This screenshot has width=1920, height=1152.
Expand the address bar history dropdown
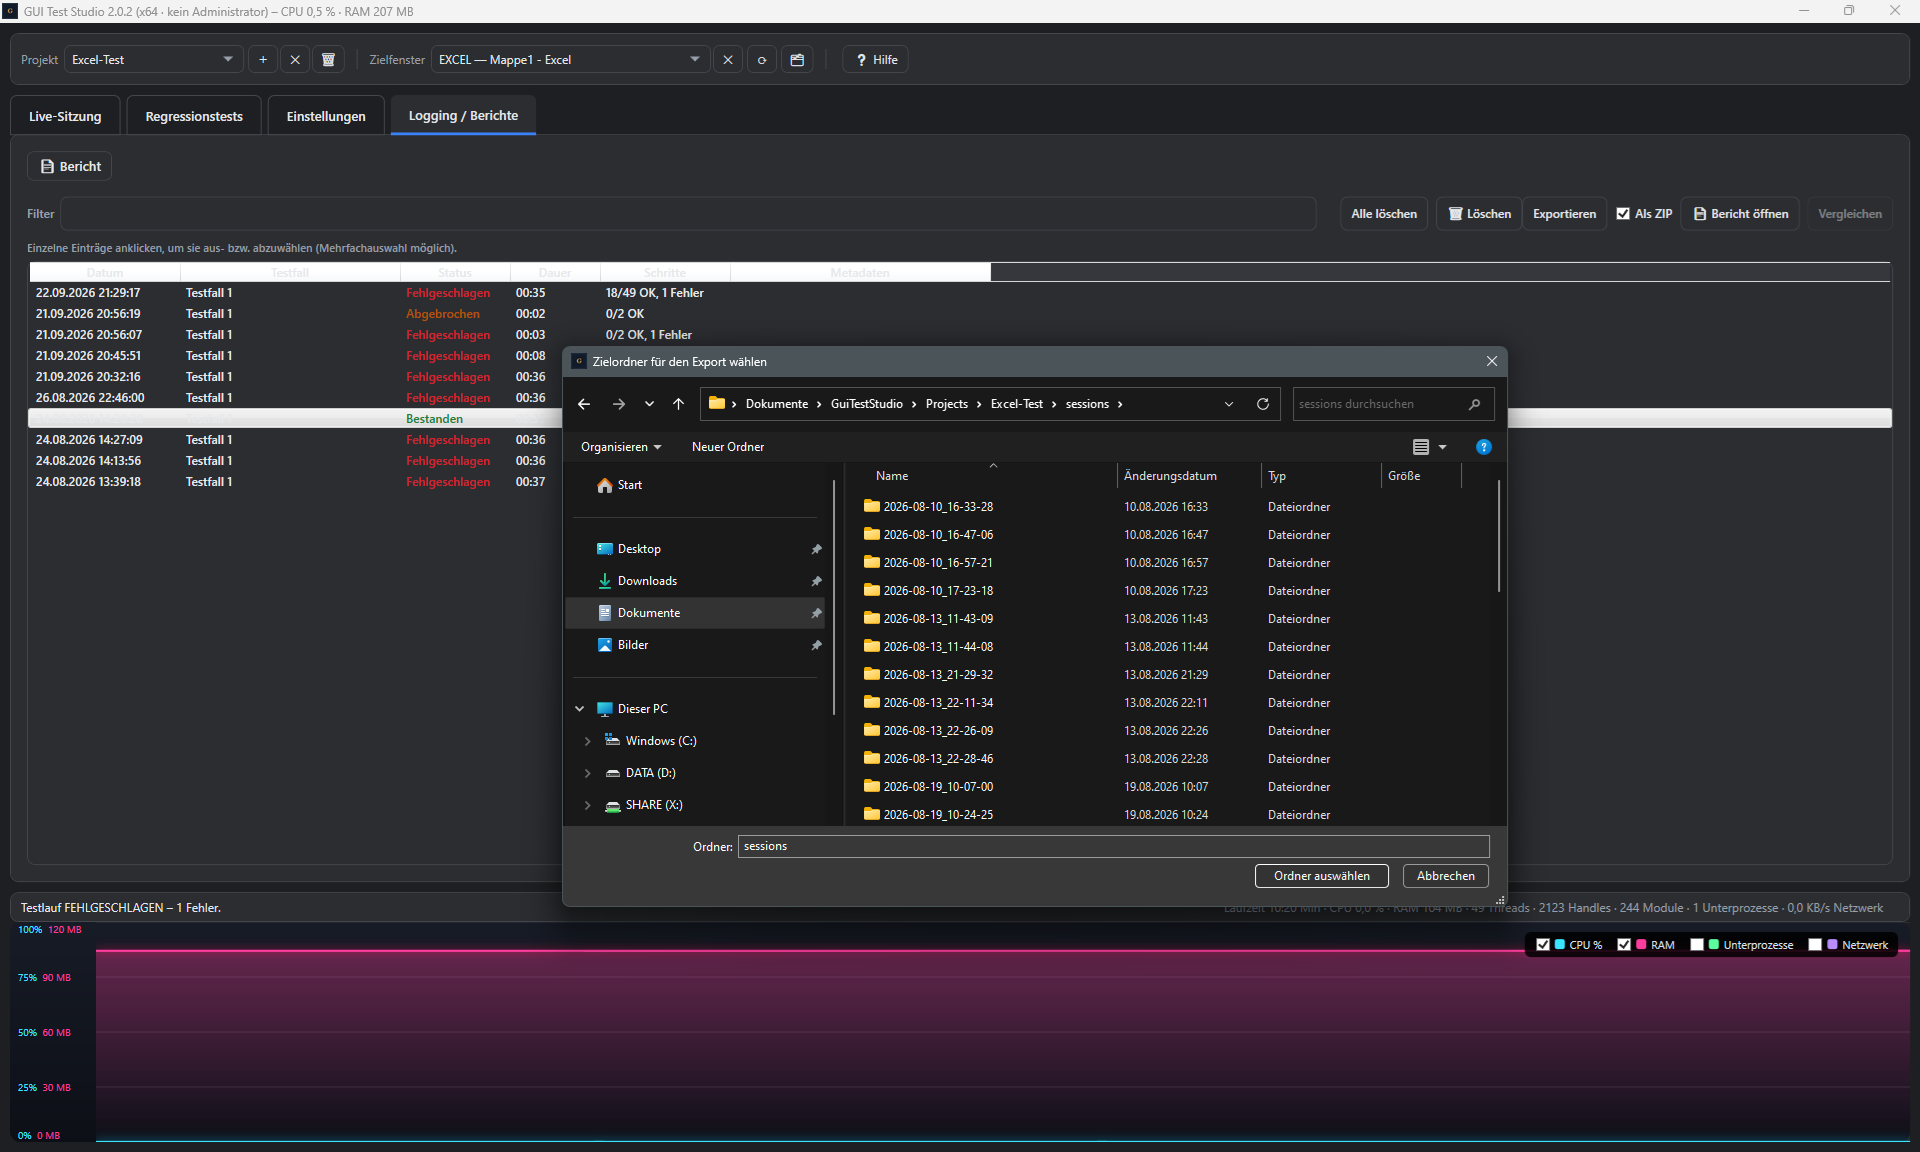[x=1229, y=404]
